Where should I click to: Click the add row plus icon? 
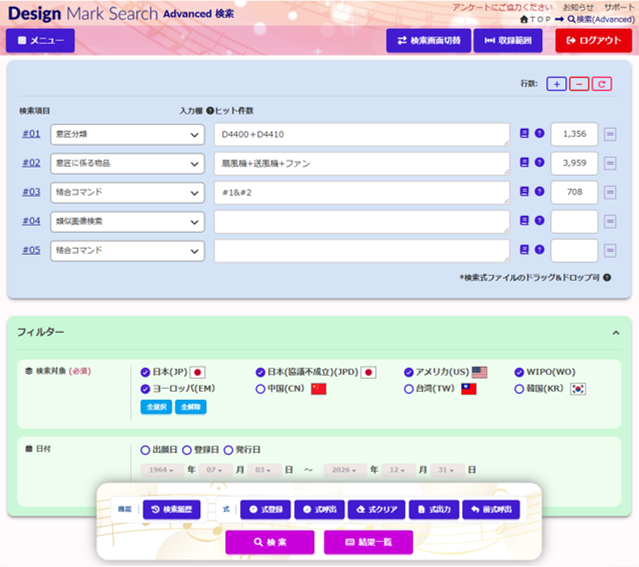pos(556,84)
